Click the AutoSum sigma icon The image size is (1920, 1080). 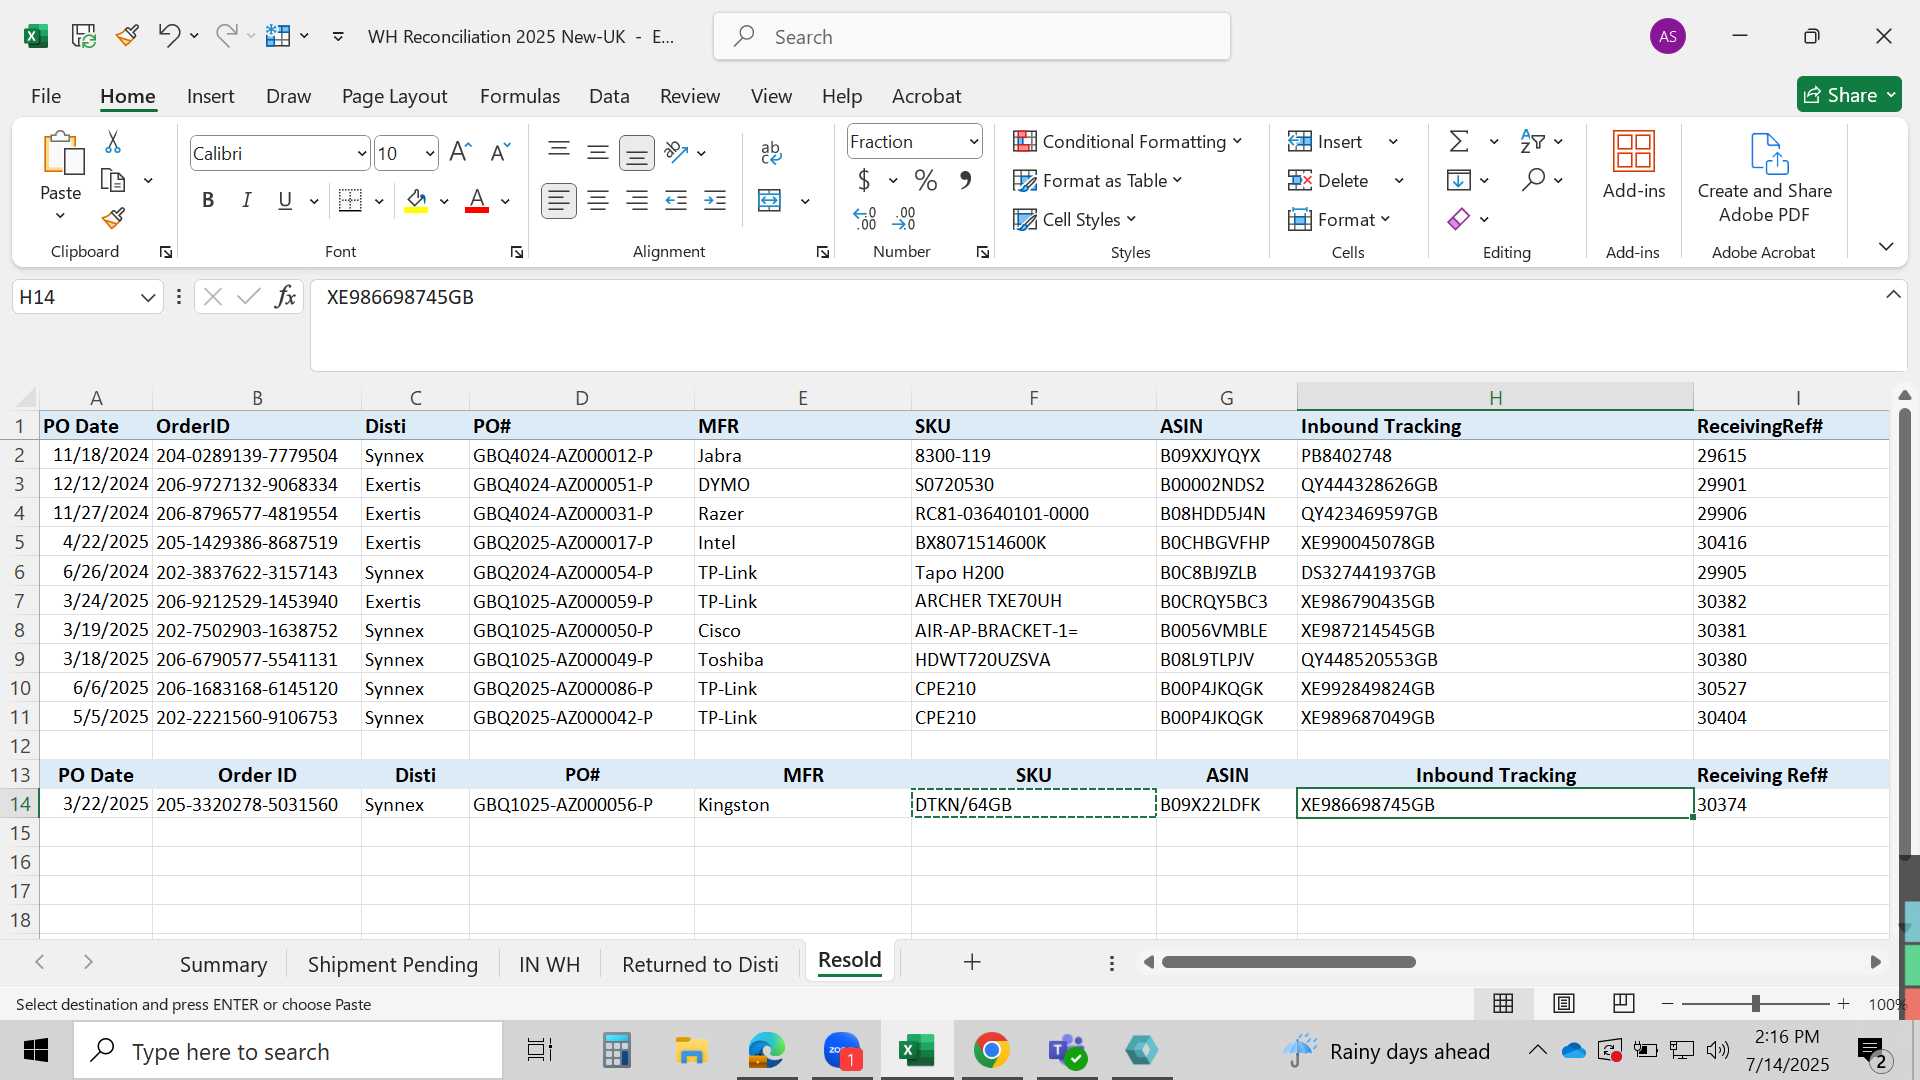point(1459,142)
